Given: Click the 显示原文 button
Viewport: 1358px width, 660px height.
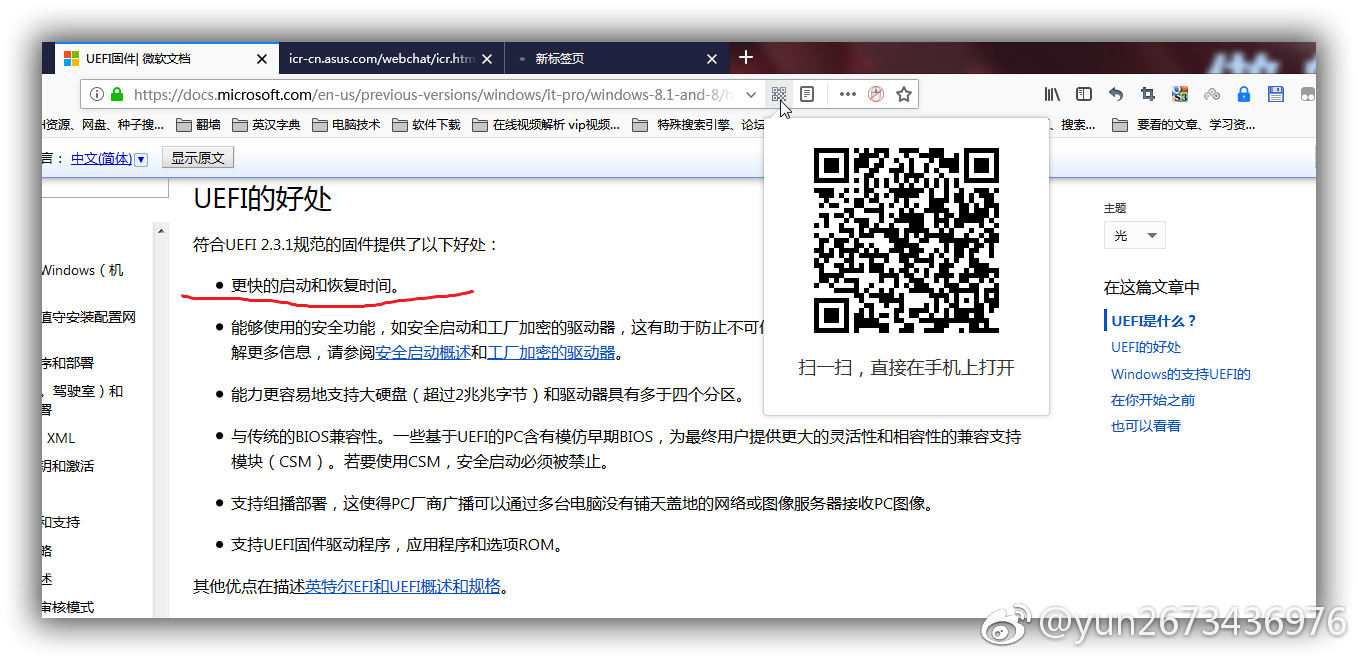Looking at the screenshot, I should click(x=198, y=158).
